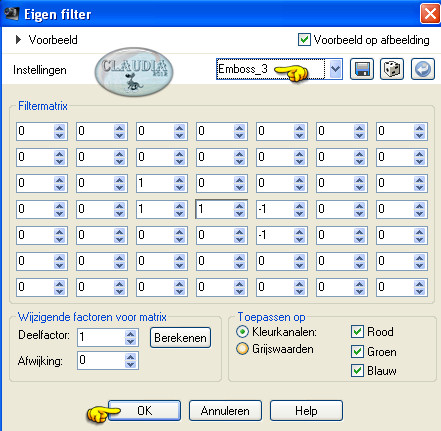Increase the Afwijking value with up arrow
Image resolution: width=441 pixels, height=431 pixels.
pos(131,357)
